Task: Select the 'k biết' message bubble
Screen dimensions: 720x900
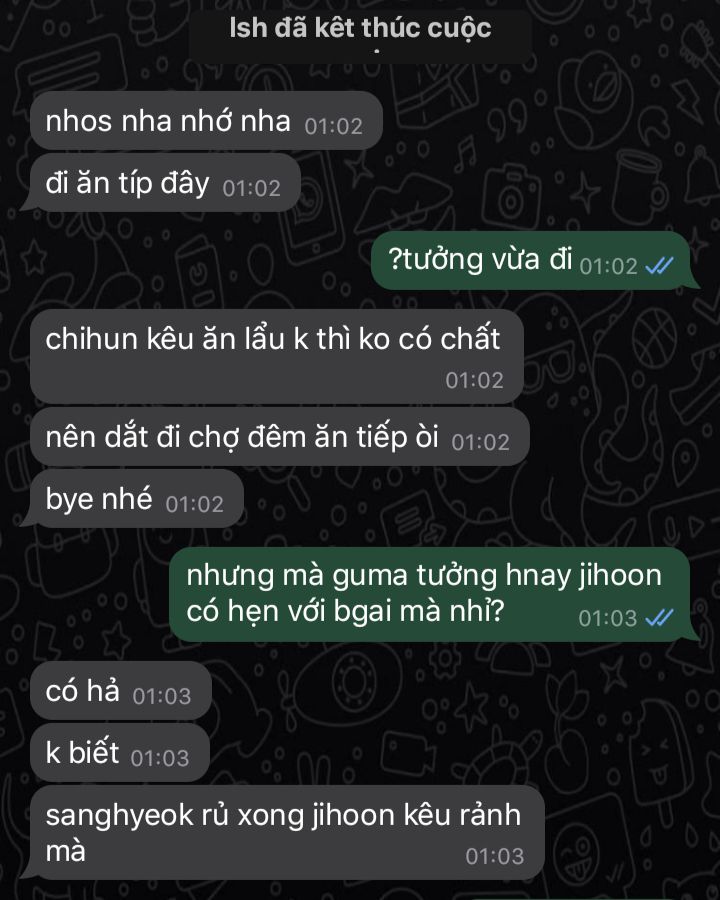Action: [119, 752]
